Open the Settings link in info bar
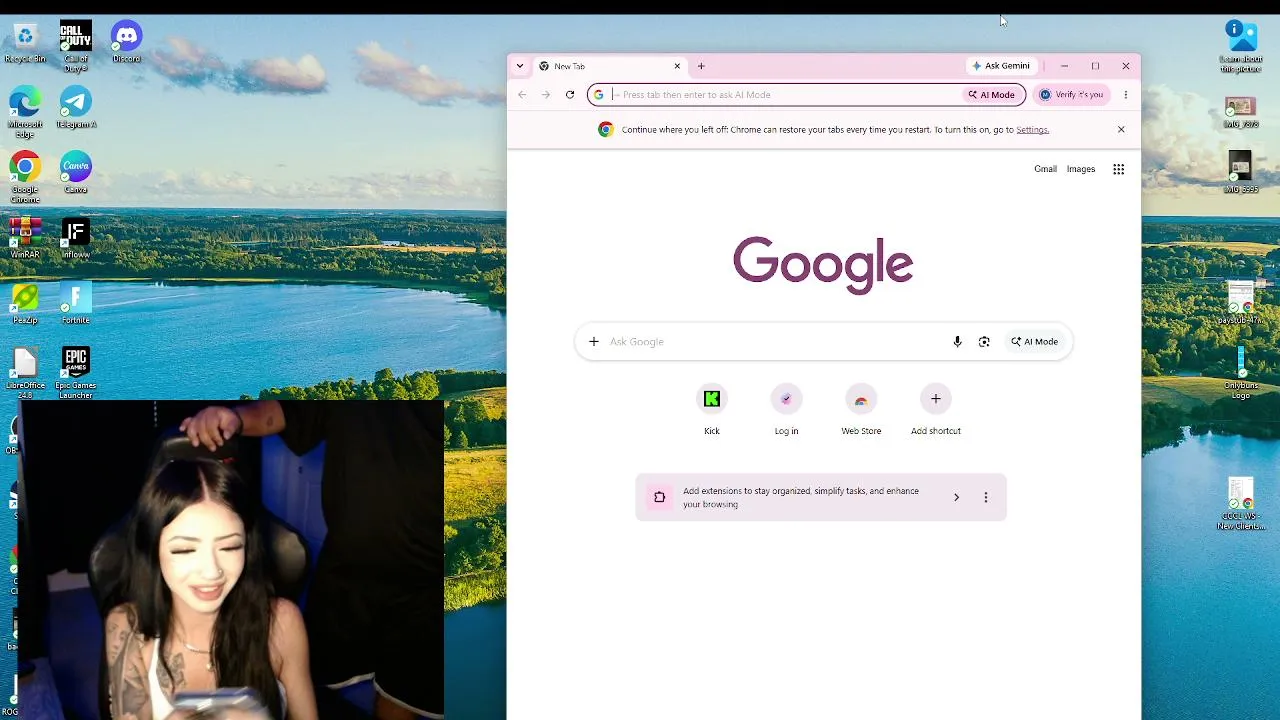This screenshot has height=720, width=1280. [1032, 130]
